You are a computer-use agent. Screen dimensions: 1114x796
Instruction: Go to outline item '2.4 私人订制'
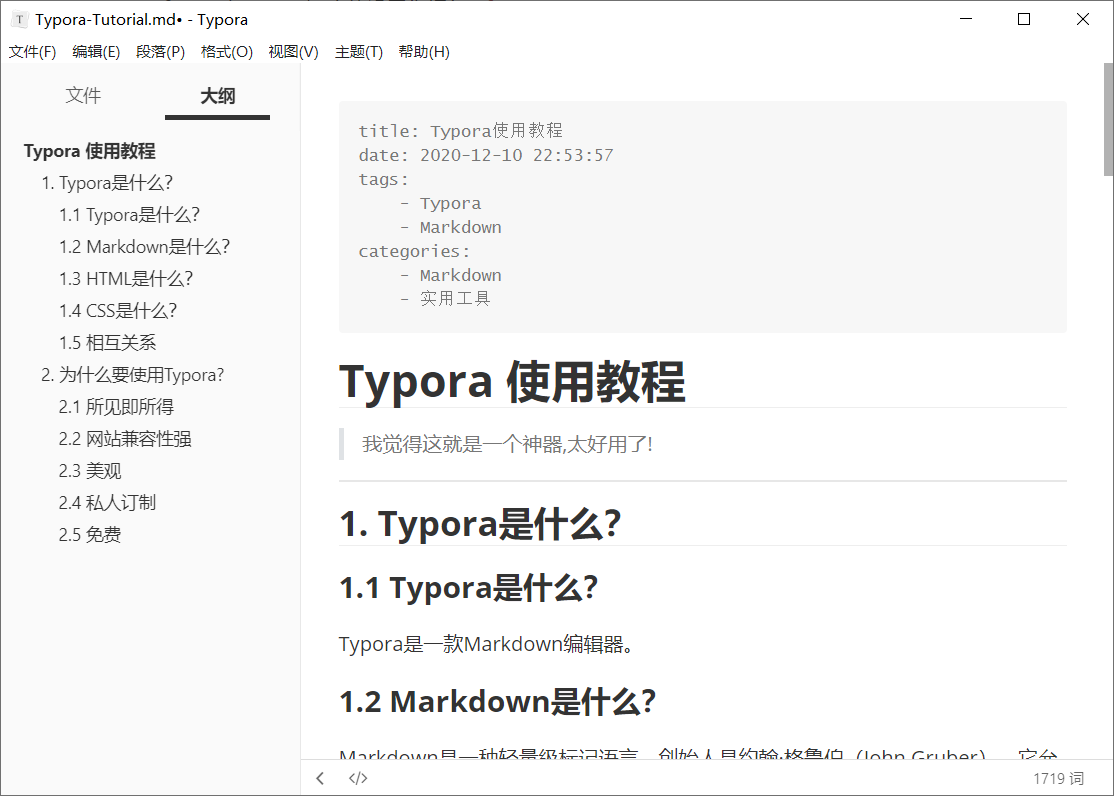pyautogui.click(x=107, y=503)
